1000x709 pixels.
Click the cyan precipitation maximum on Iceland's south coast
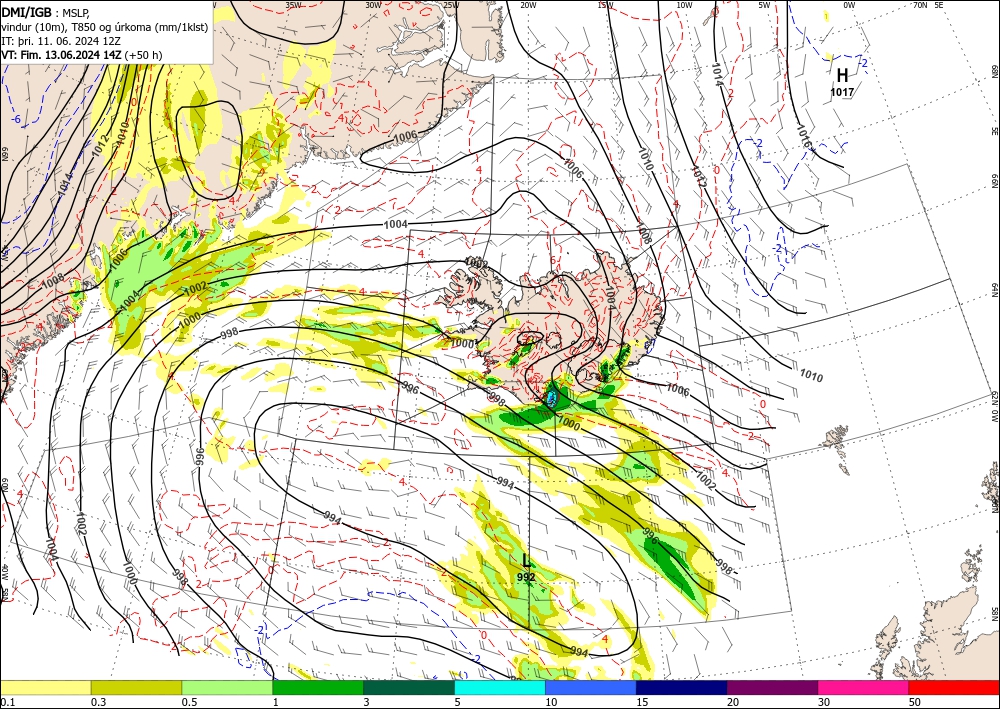tap(552, 399)
